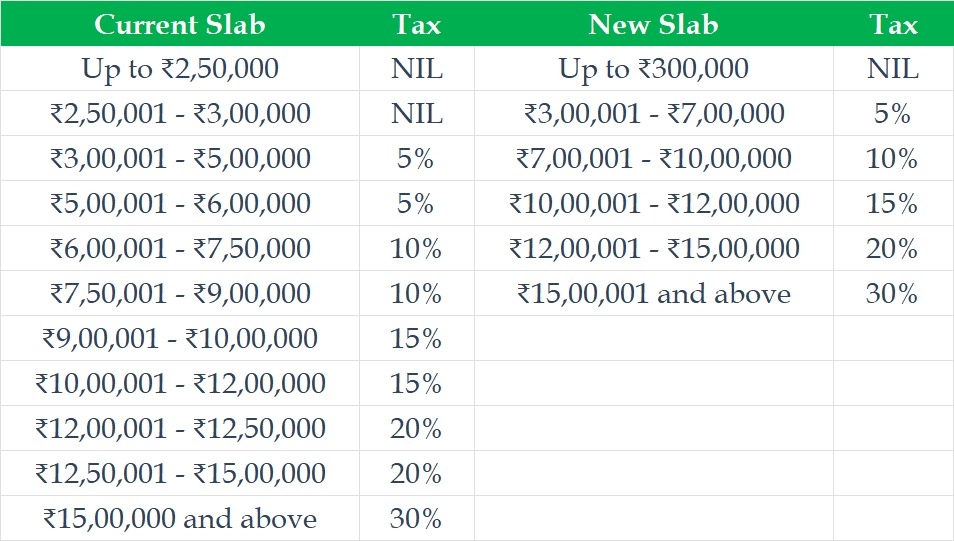This screenshot has width=954, height=541.
Task: Select the New Slab column header
Action: tap(654, 24)
